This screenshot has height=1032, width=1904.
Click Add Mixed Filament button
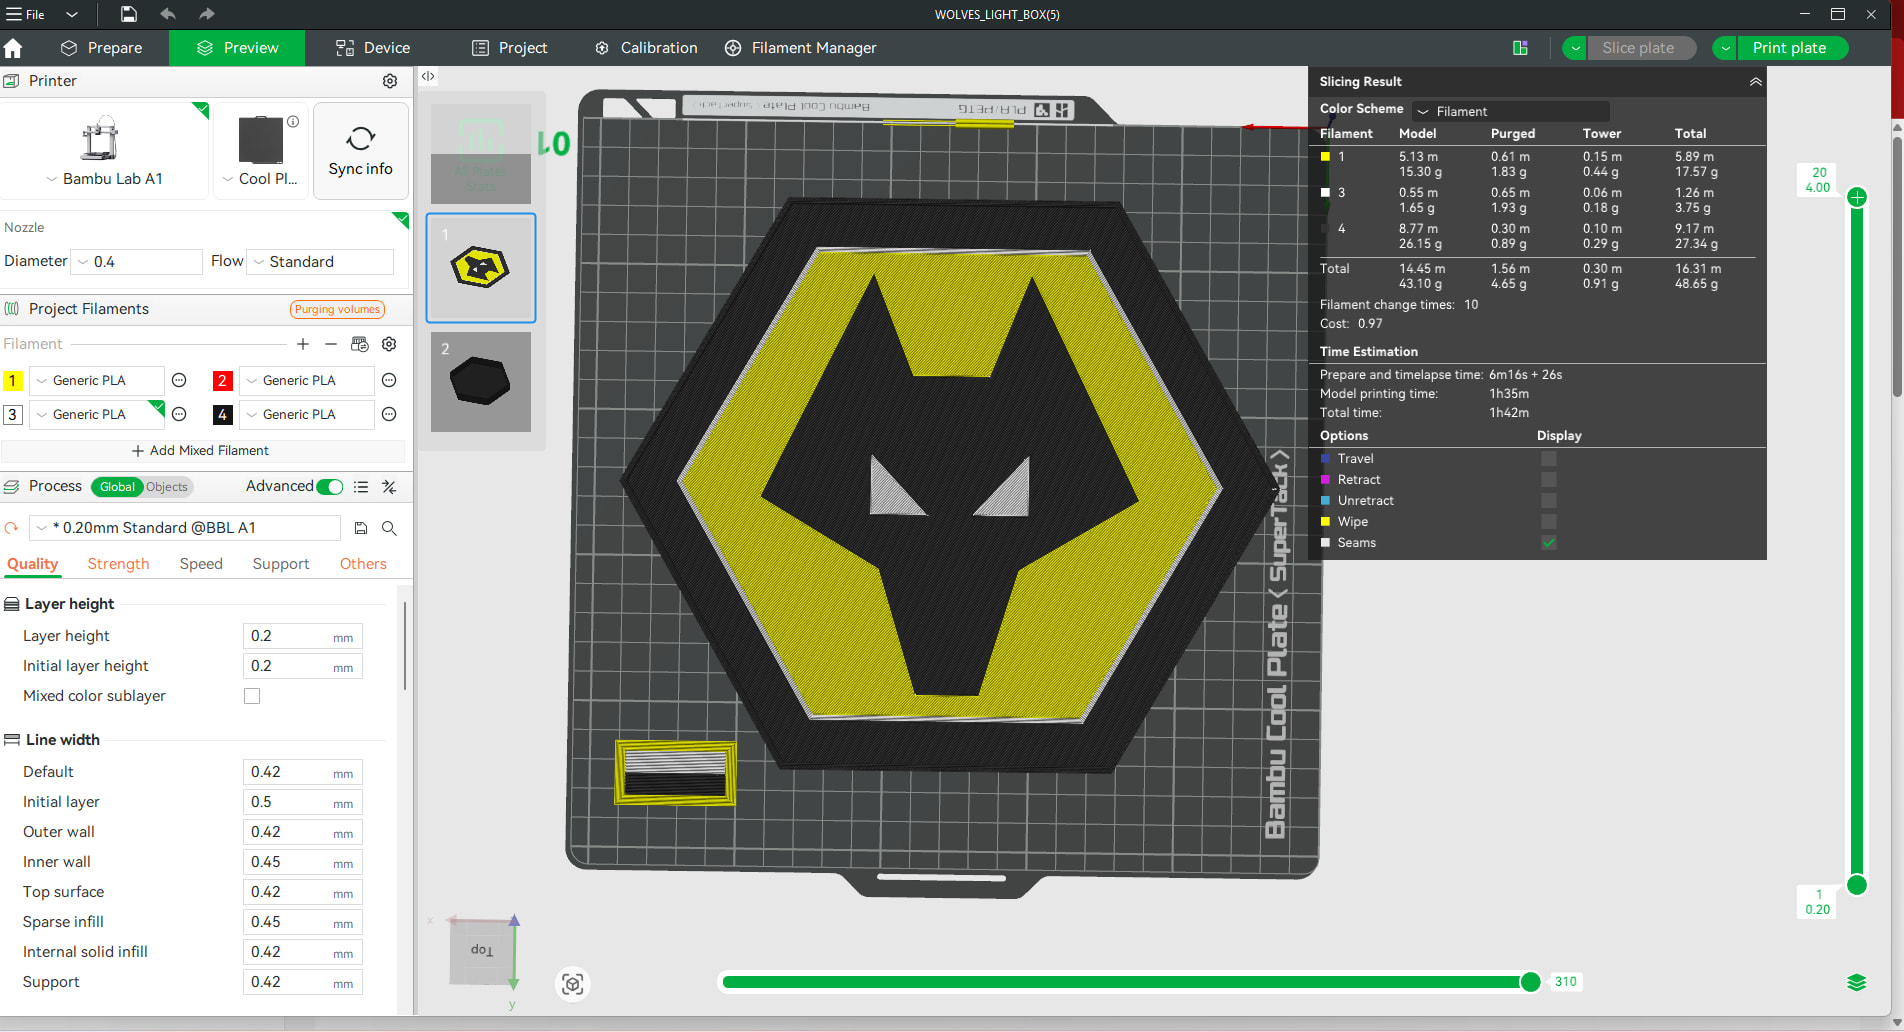click(201, 451)
